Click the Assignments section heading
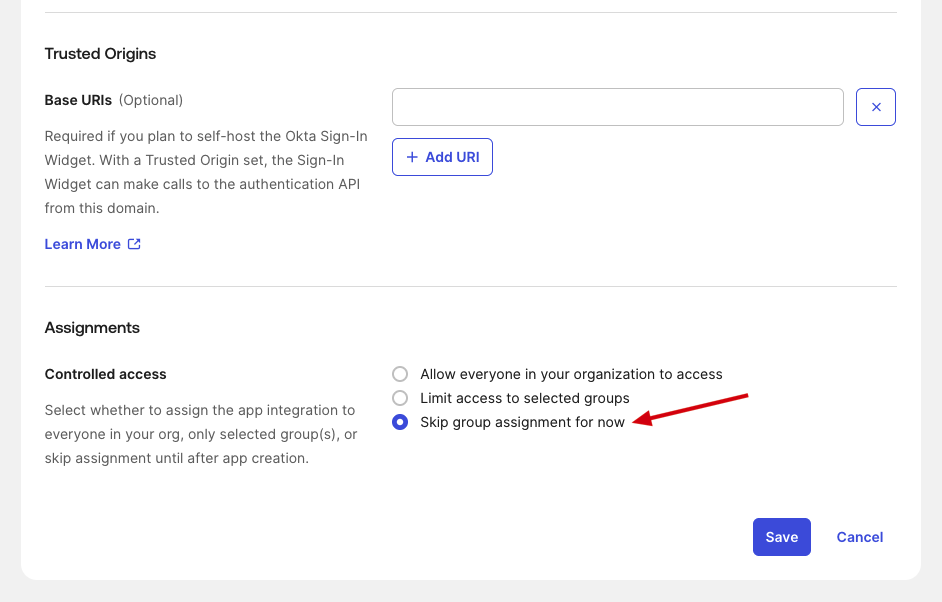The height and width of the screenshot is (602, 942). [x=92, y=328]
